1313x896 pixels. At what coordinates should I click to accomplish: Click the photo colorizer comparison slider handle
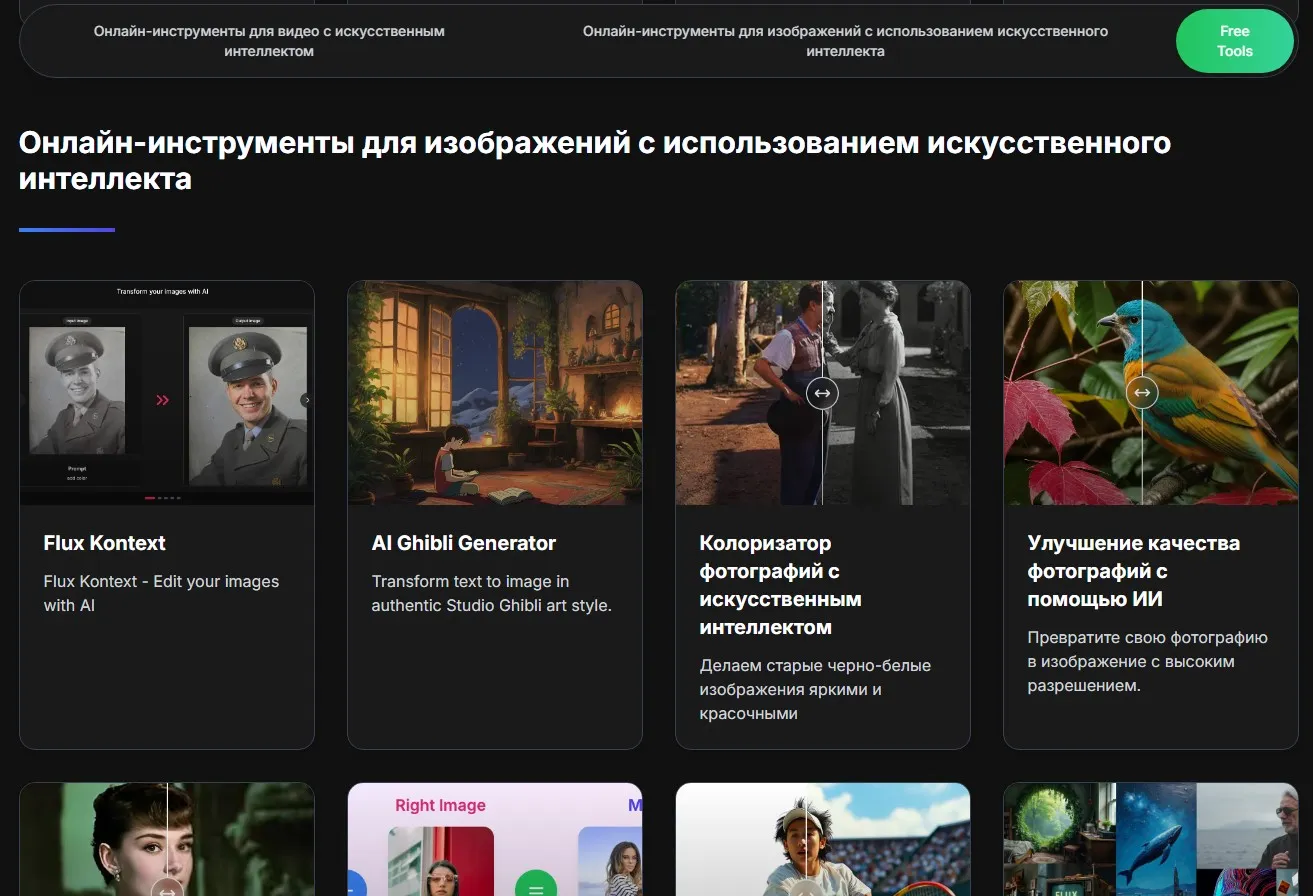point(822,393)
